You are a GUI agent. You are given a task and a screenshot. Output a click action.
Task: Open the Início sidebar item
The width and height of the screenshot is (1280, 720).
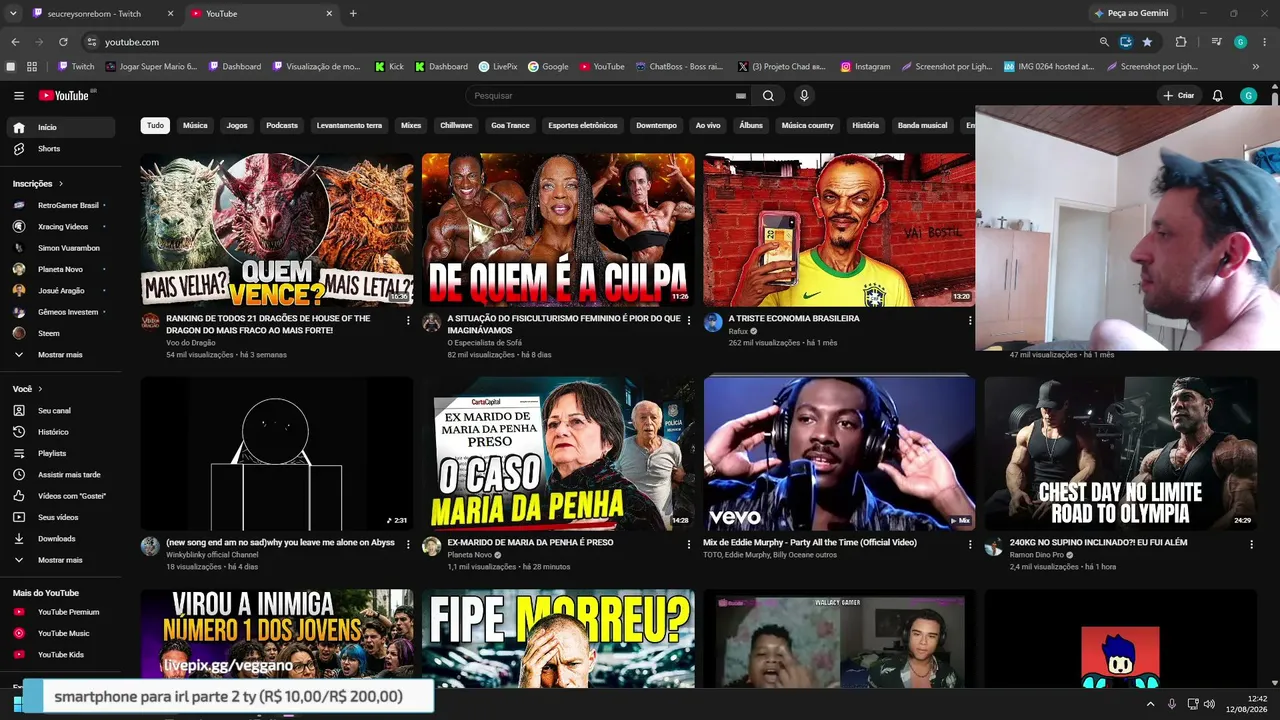tap(62, 127)
